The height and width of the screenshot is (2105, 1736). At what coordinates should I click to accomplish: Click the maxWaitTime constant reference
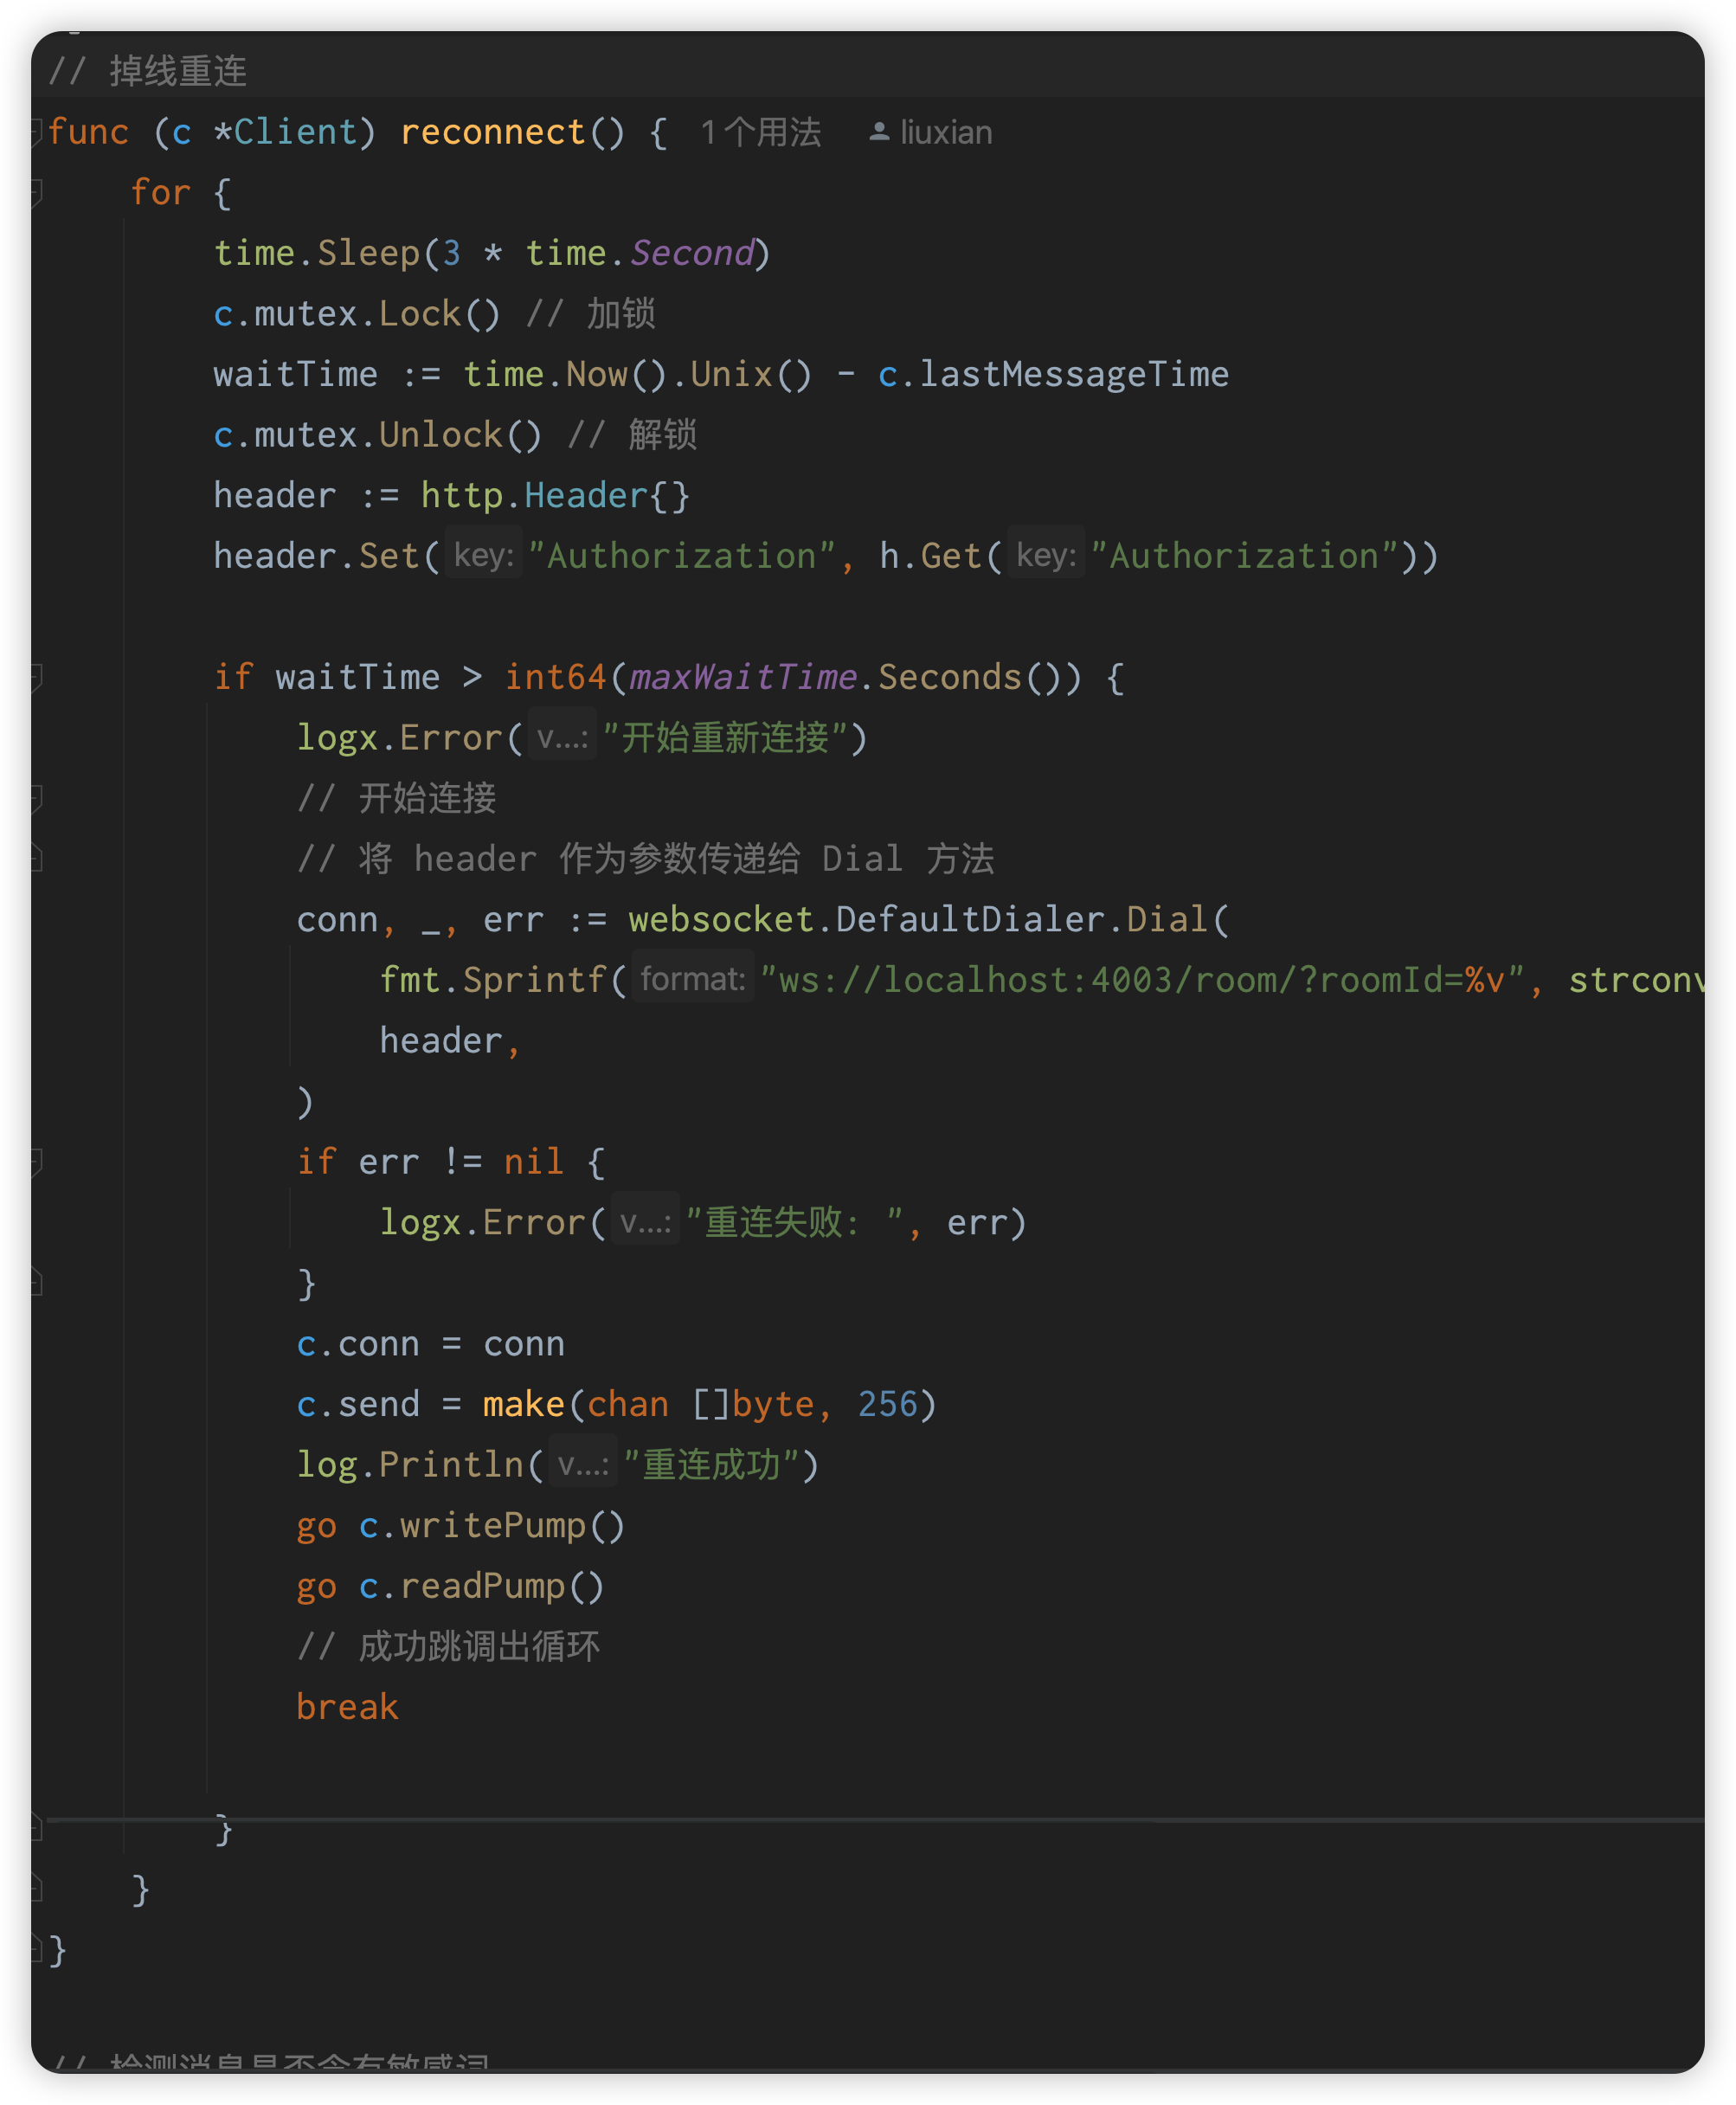pyautogui.click(x=743, y=677)
